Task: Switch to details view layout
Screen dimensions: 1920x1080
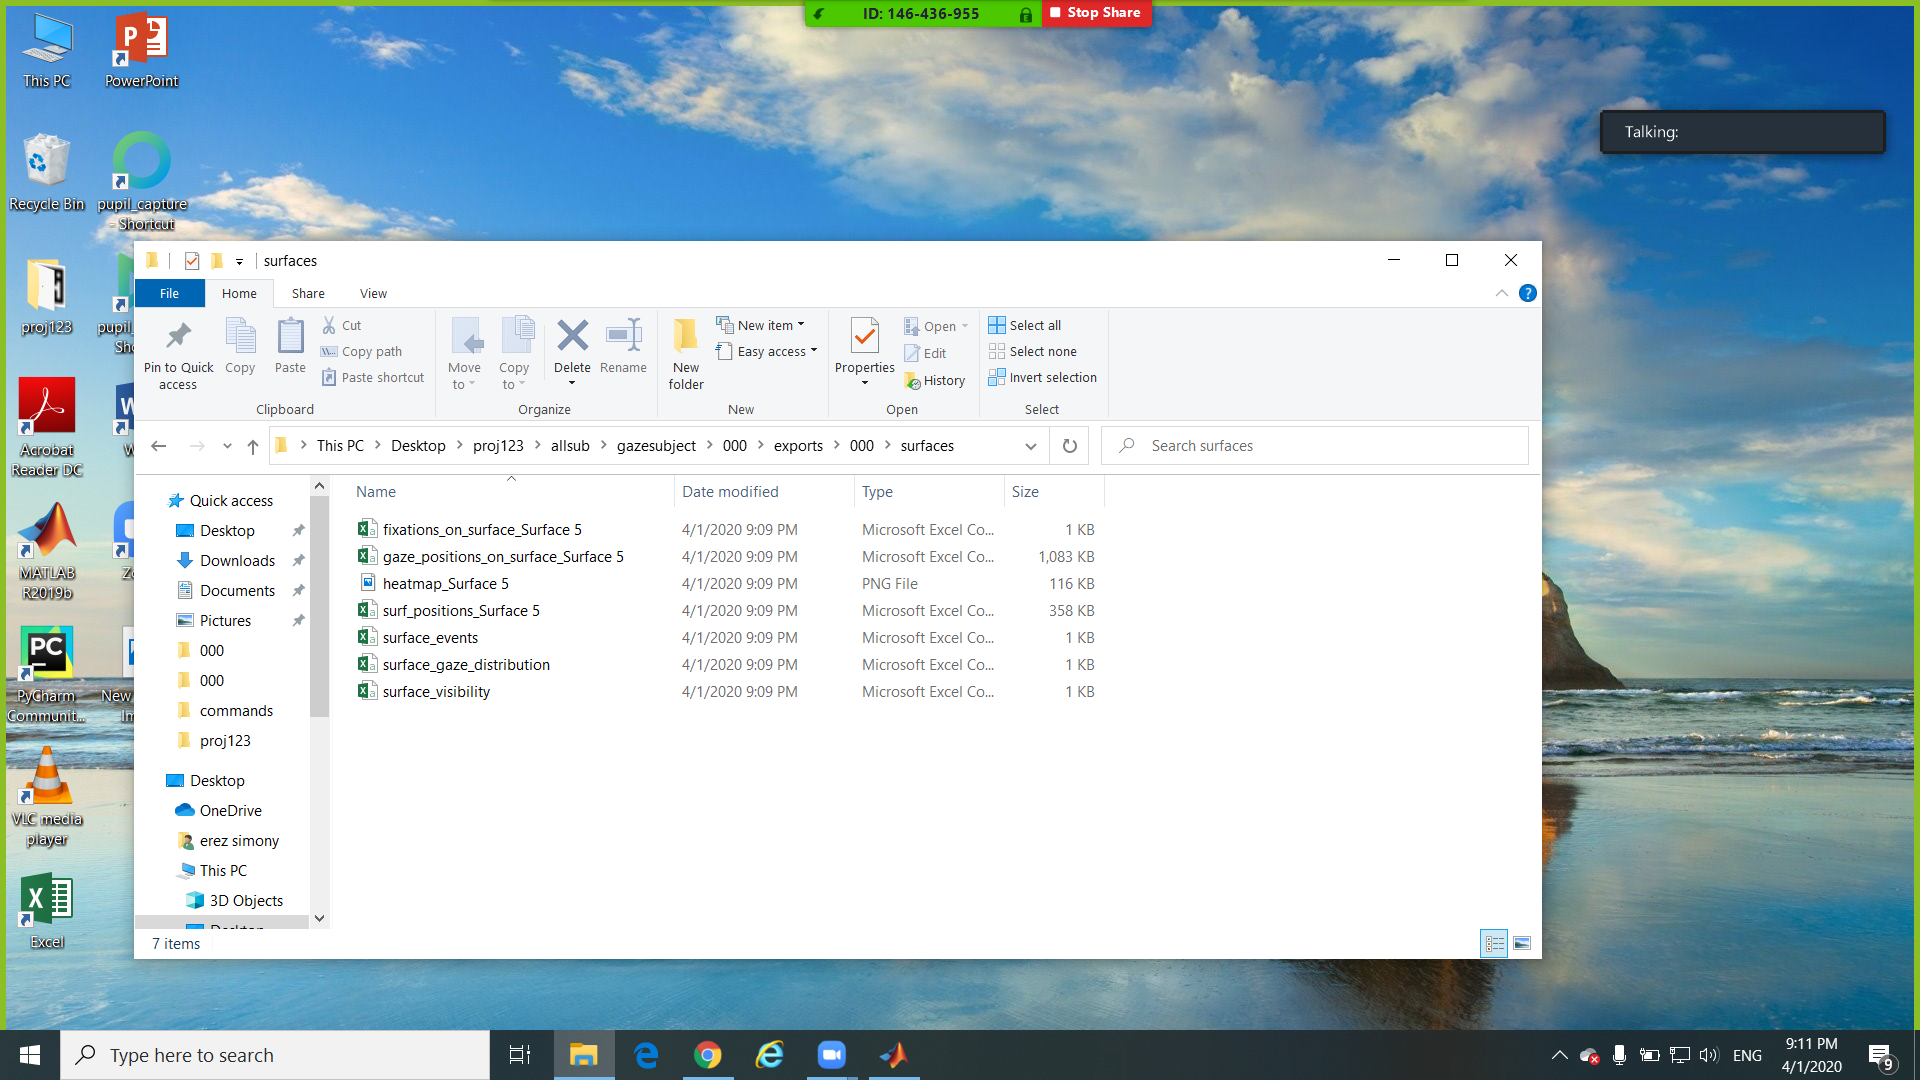Action: coord(1494,943)
